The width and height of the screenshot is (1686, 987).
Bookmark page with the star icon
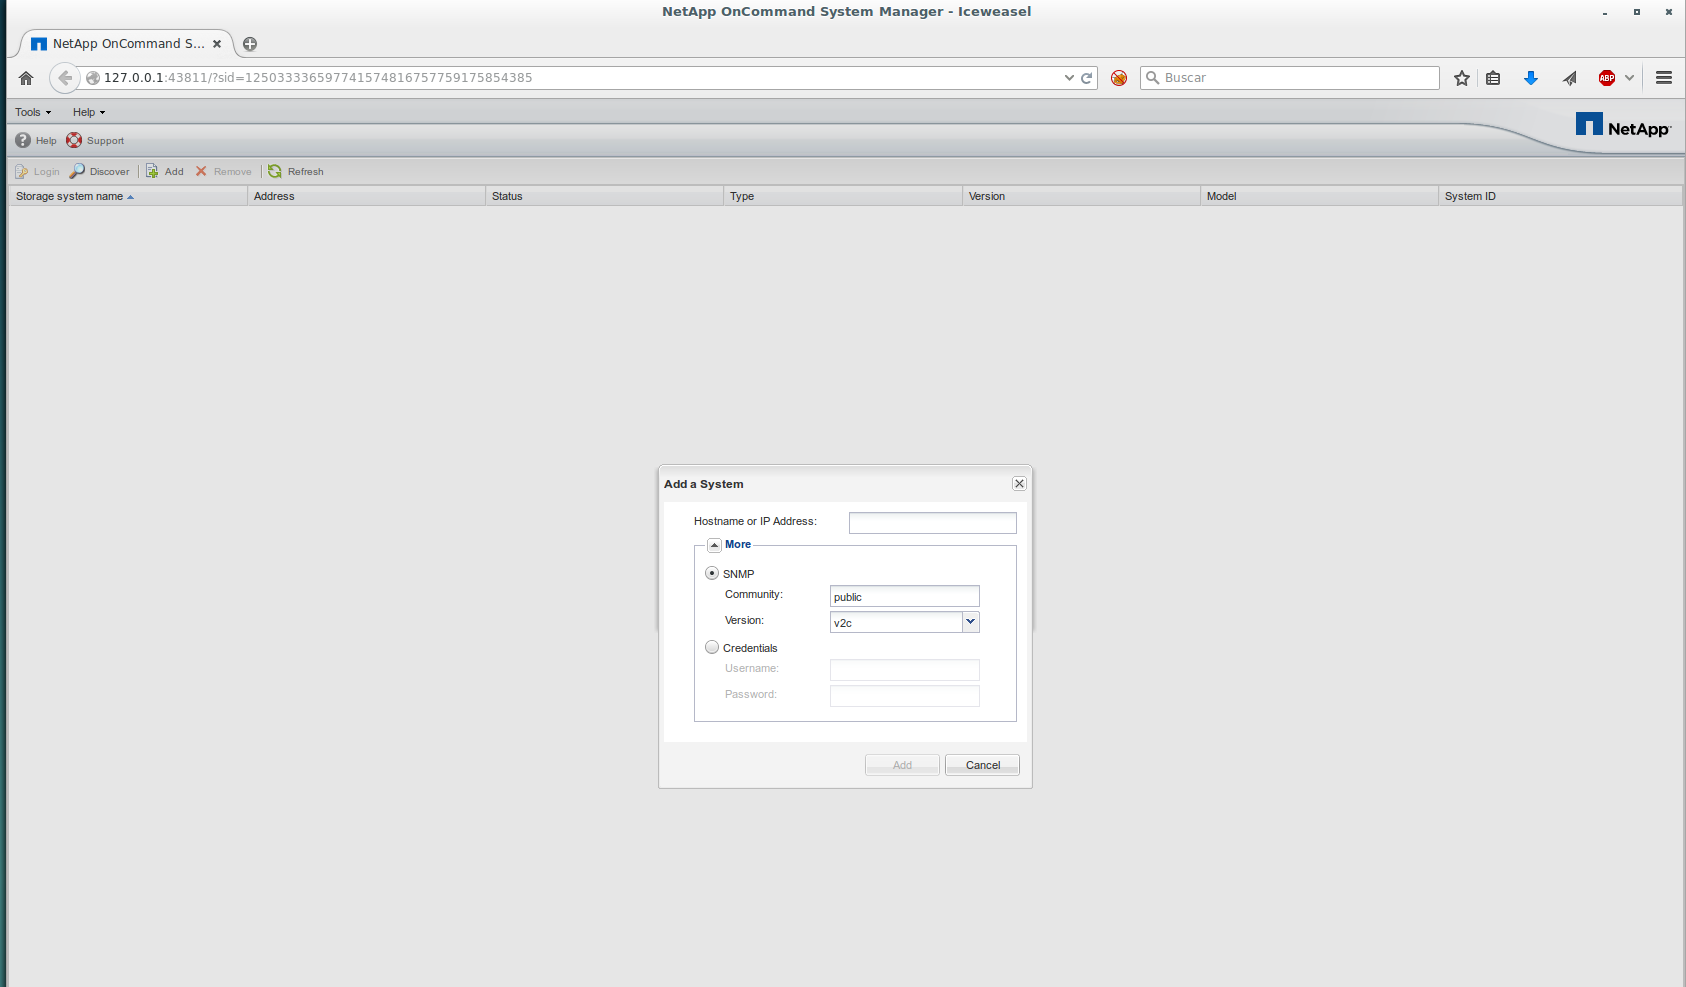point(1462,78)
